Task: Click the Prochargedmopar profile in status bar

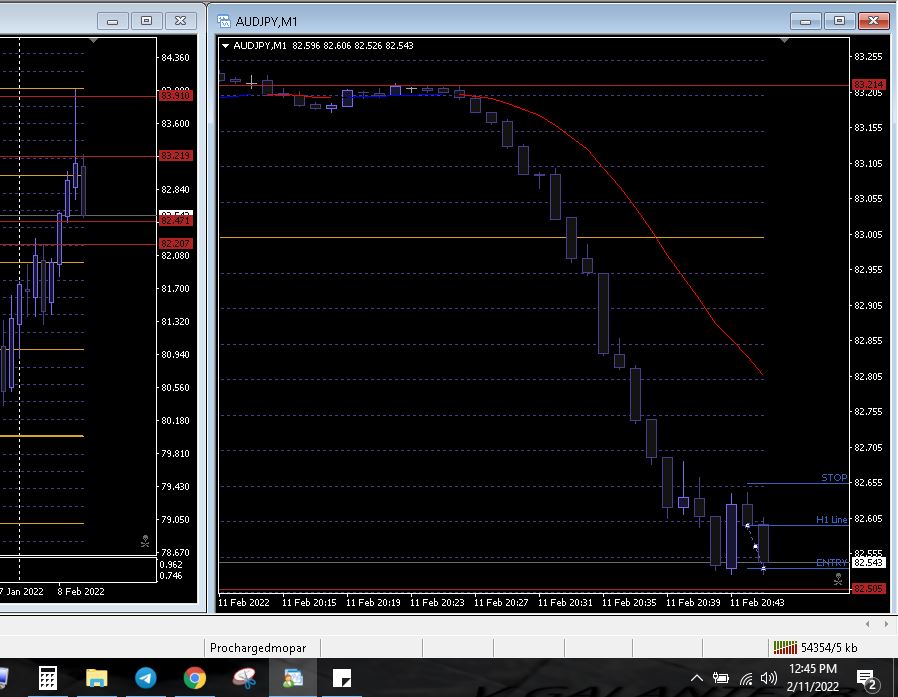Action: pyautogui.click(x=258, y=648)
